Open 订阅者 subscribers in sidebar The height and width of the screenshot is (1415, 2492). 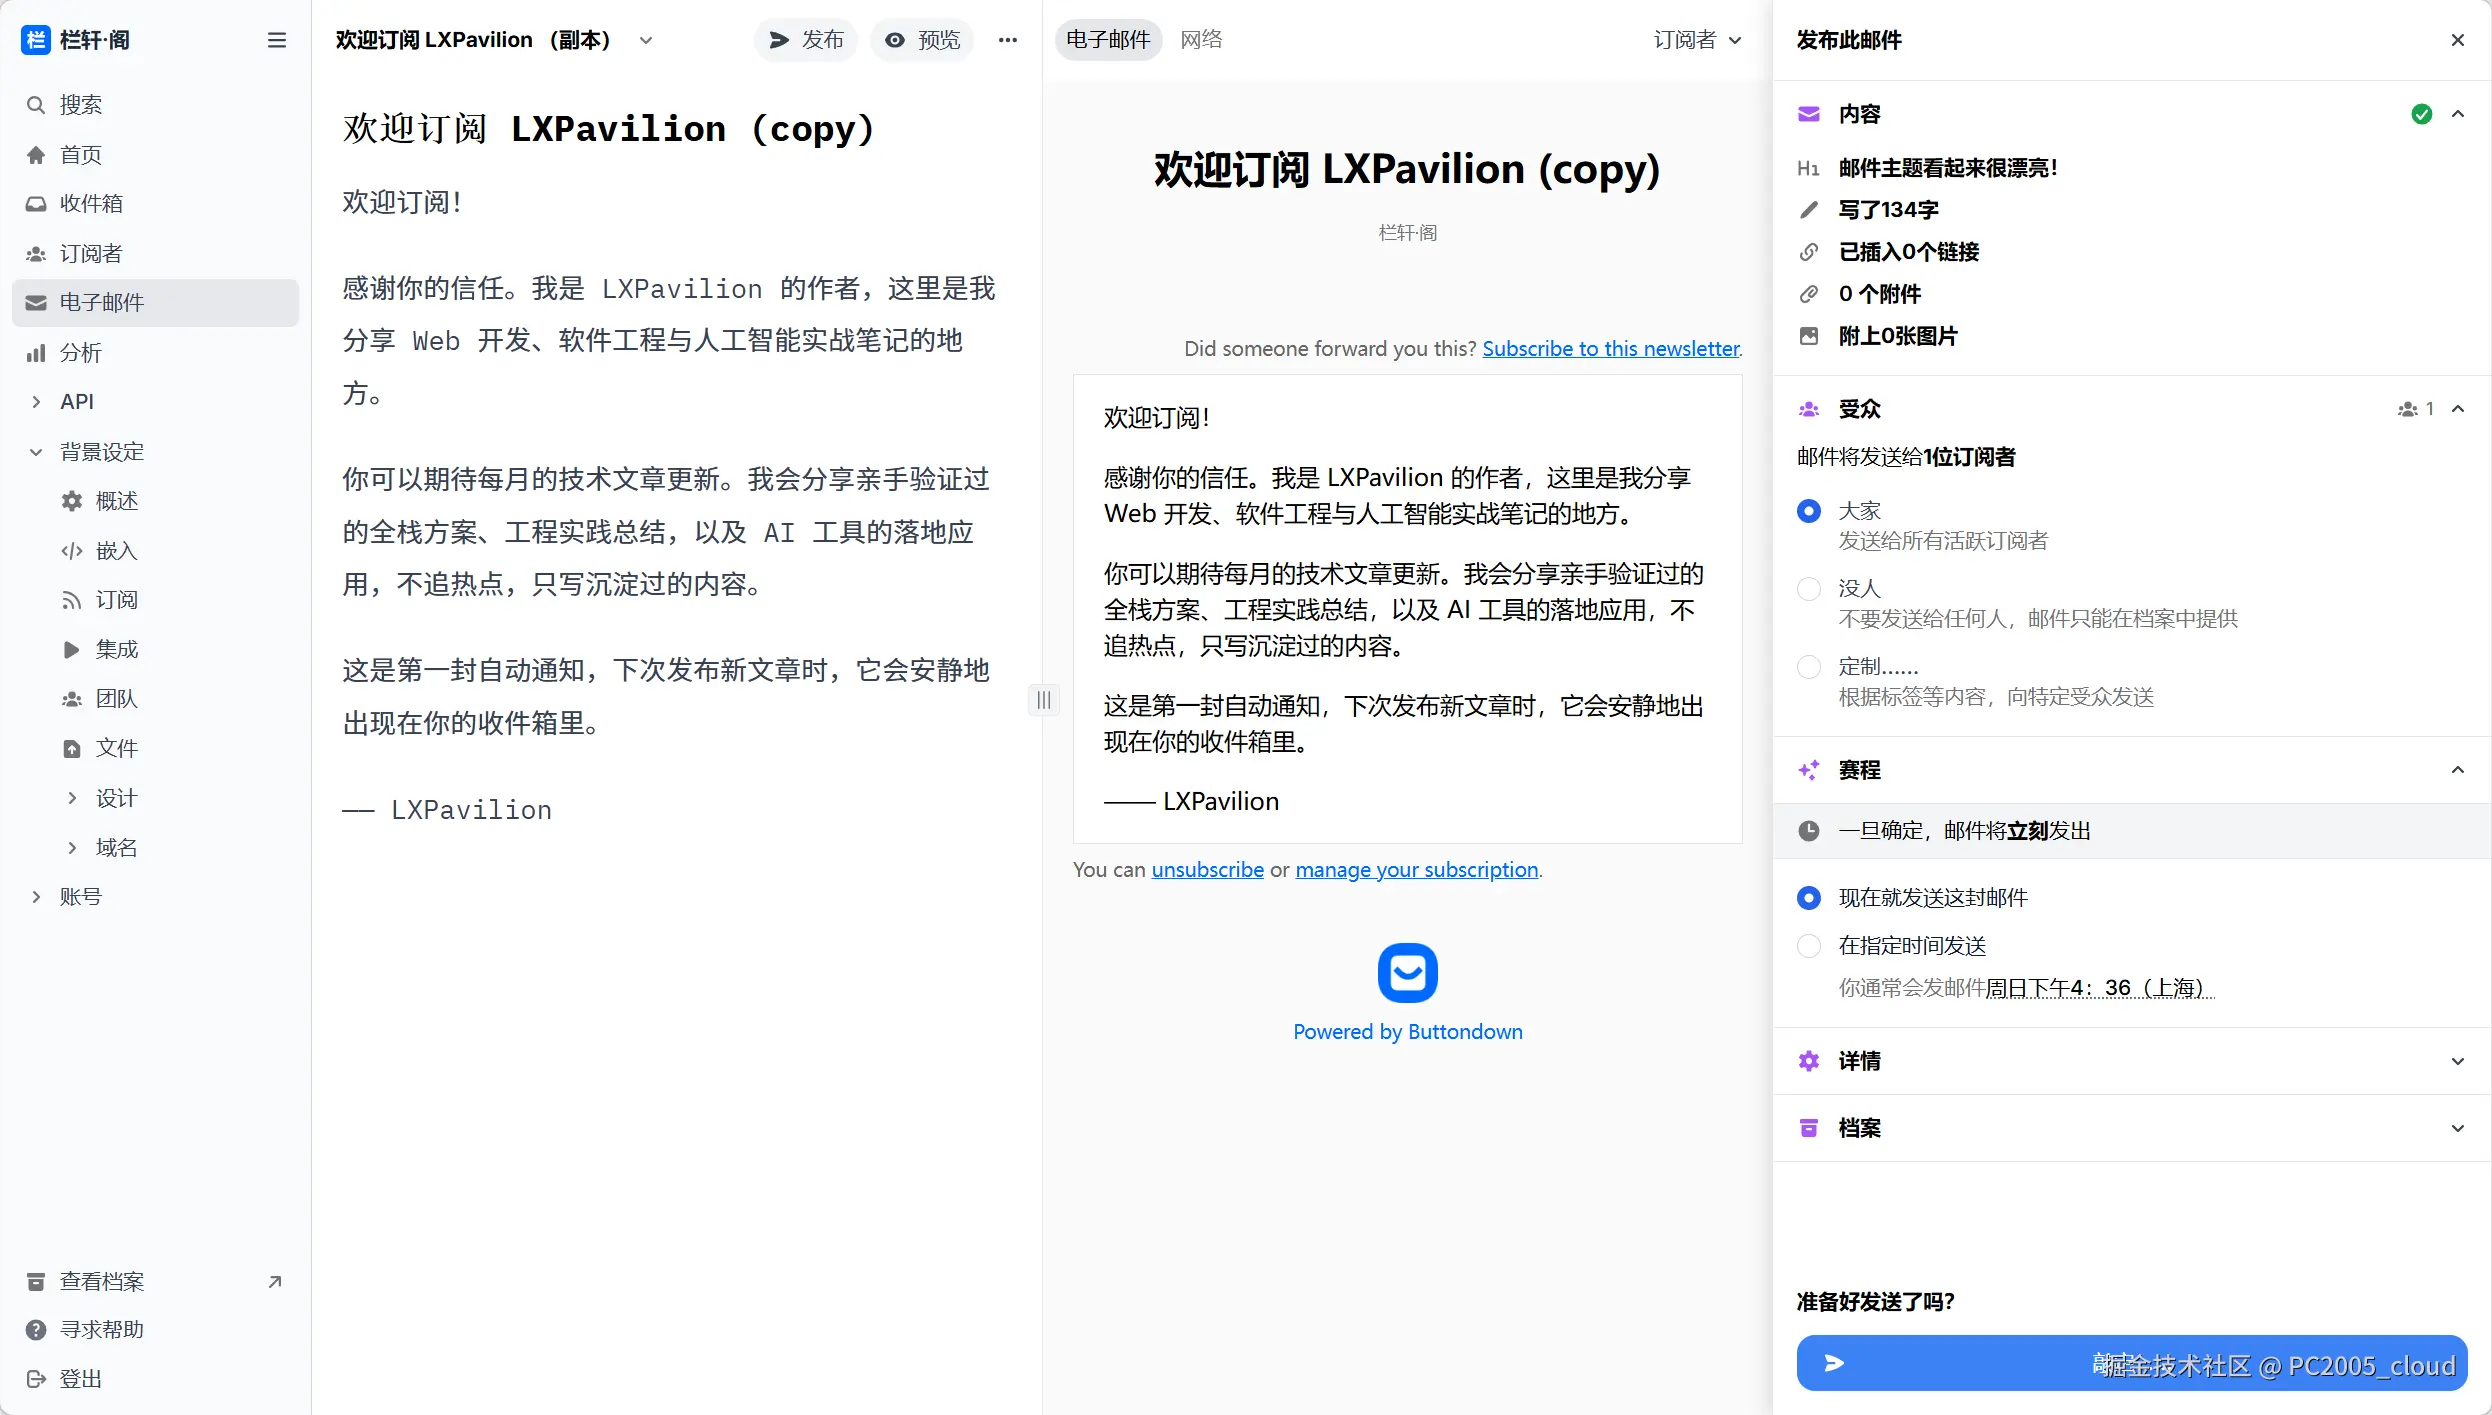(x=155, y=253)
